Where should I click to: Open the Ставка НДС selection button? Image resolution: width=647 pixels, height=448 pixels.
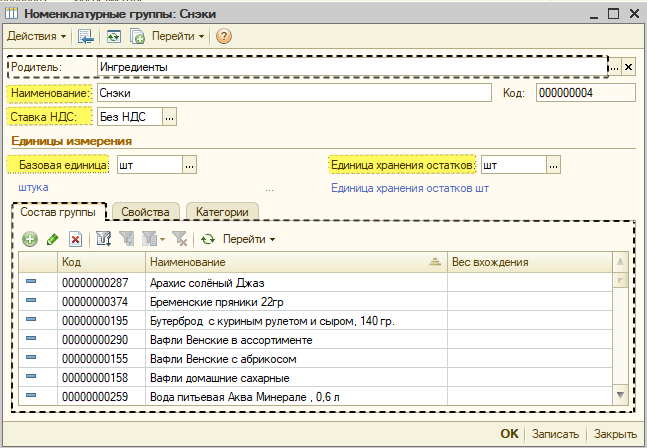[170, 117]
